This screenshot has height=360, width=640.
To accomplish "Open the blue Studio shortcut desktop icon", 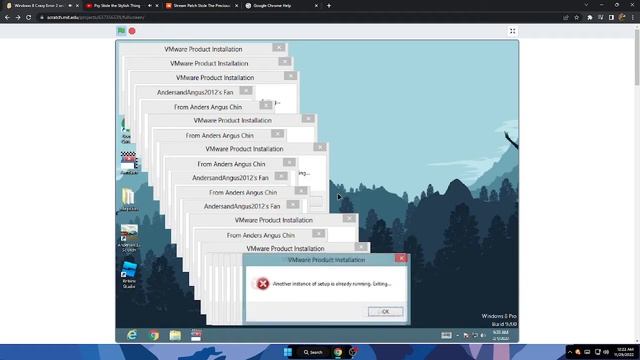I will coord(129,275).
